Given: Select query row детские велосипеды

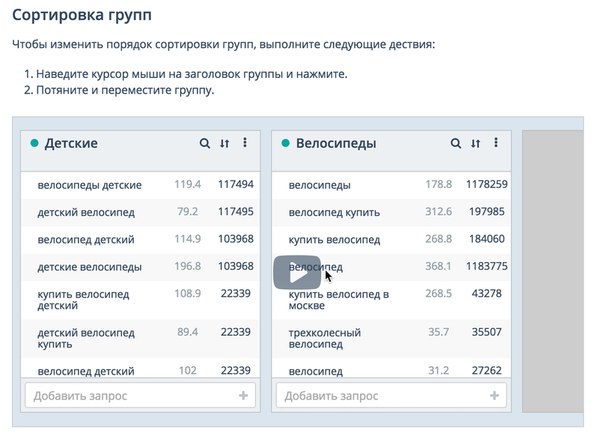Looking at the screenshot, I should 90,267.
